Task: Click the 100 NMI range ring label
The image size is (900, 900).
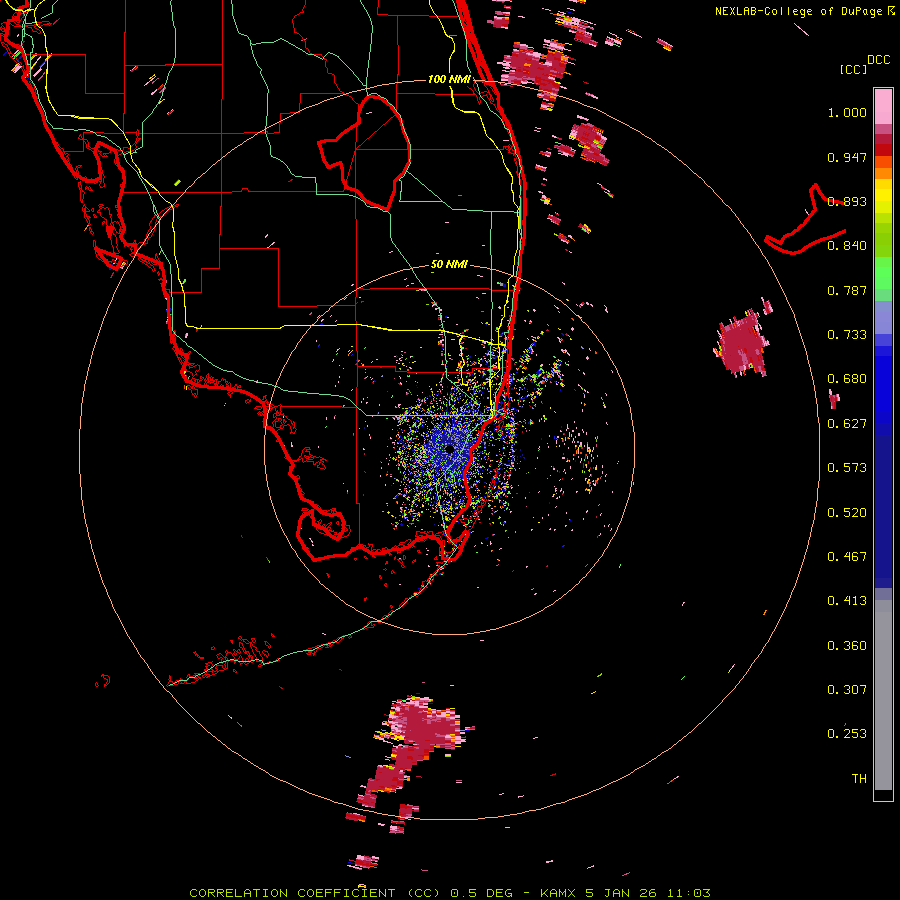Action: pyautogui.click(x=449, y=79)
